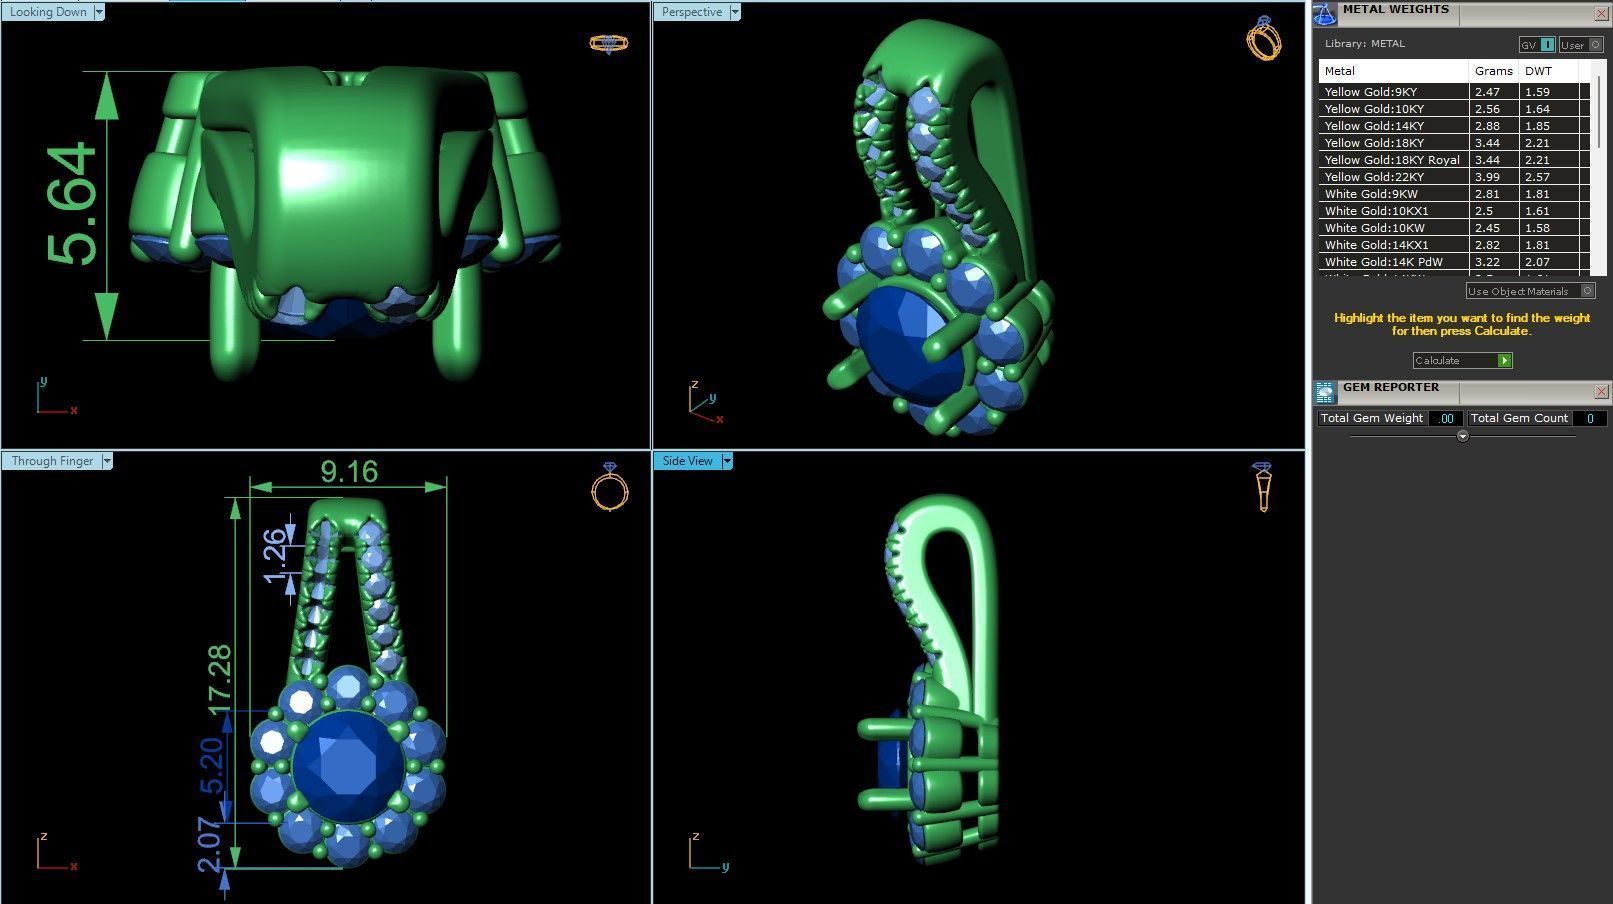The width and height of the screenshot is (1613, 904).
Task: Select Yellow Gold:9KY row
Action: [1454, 92]
